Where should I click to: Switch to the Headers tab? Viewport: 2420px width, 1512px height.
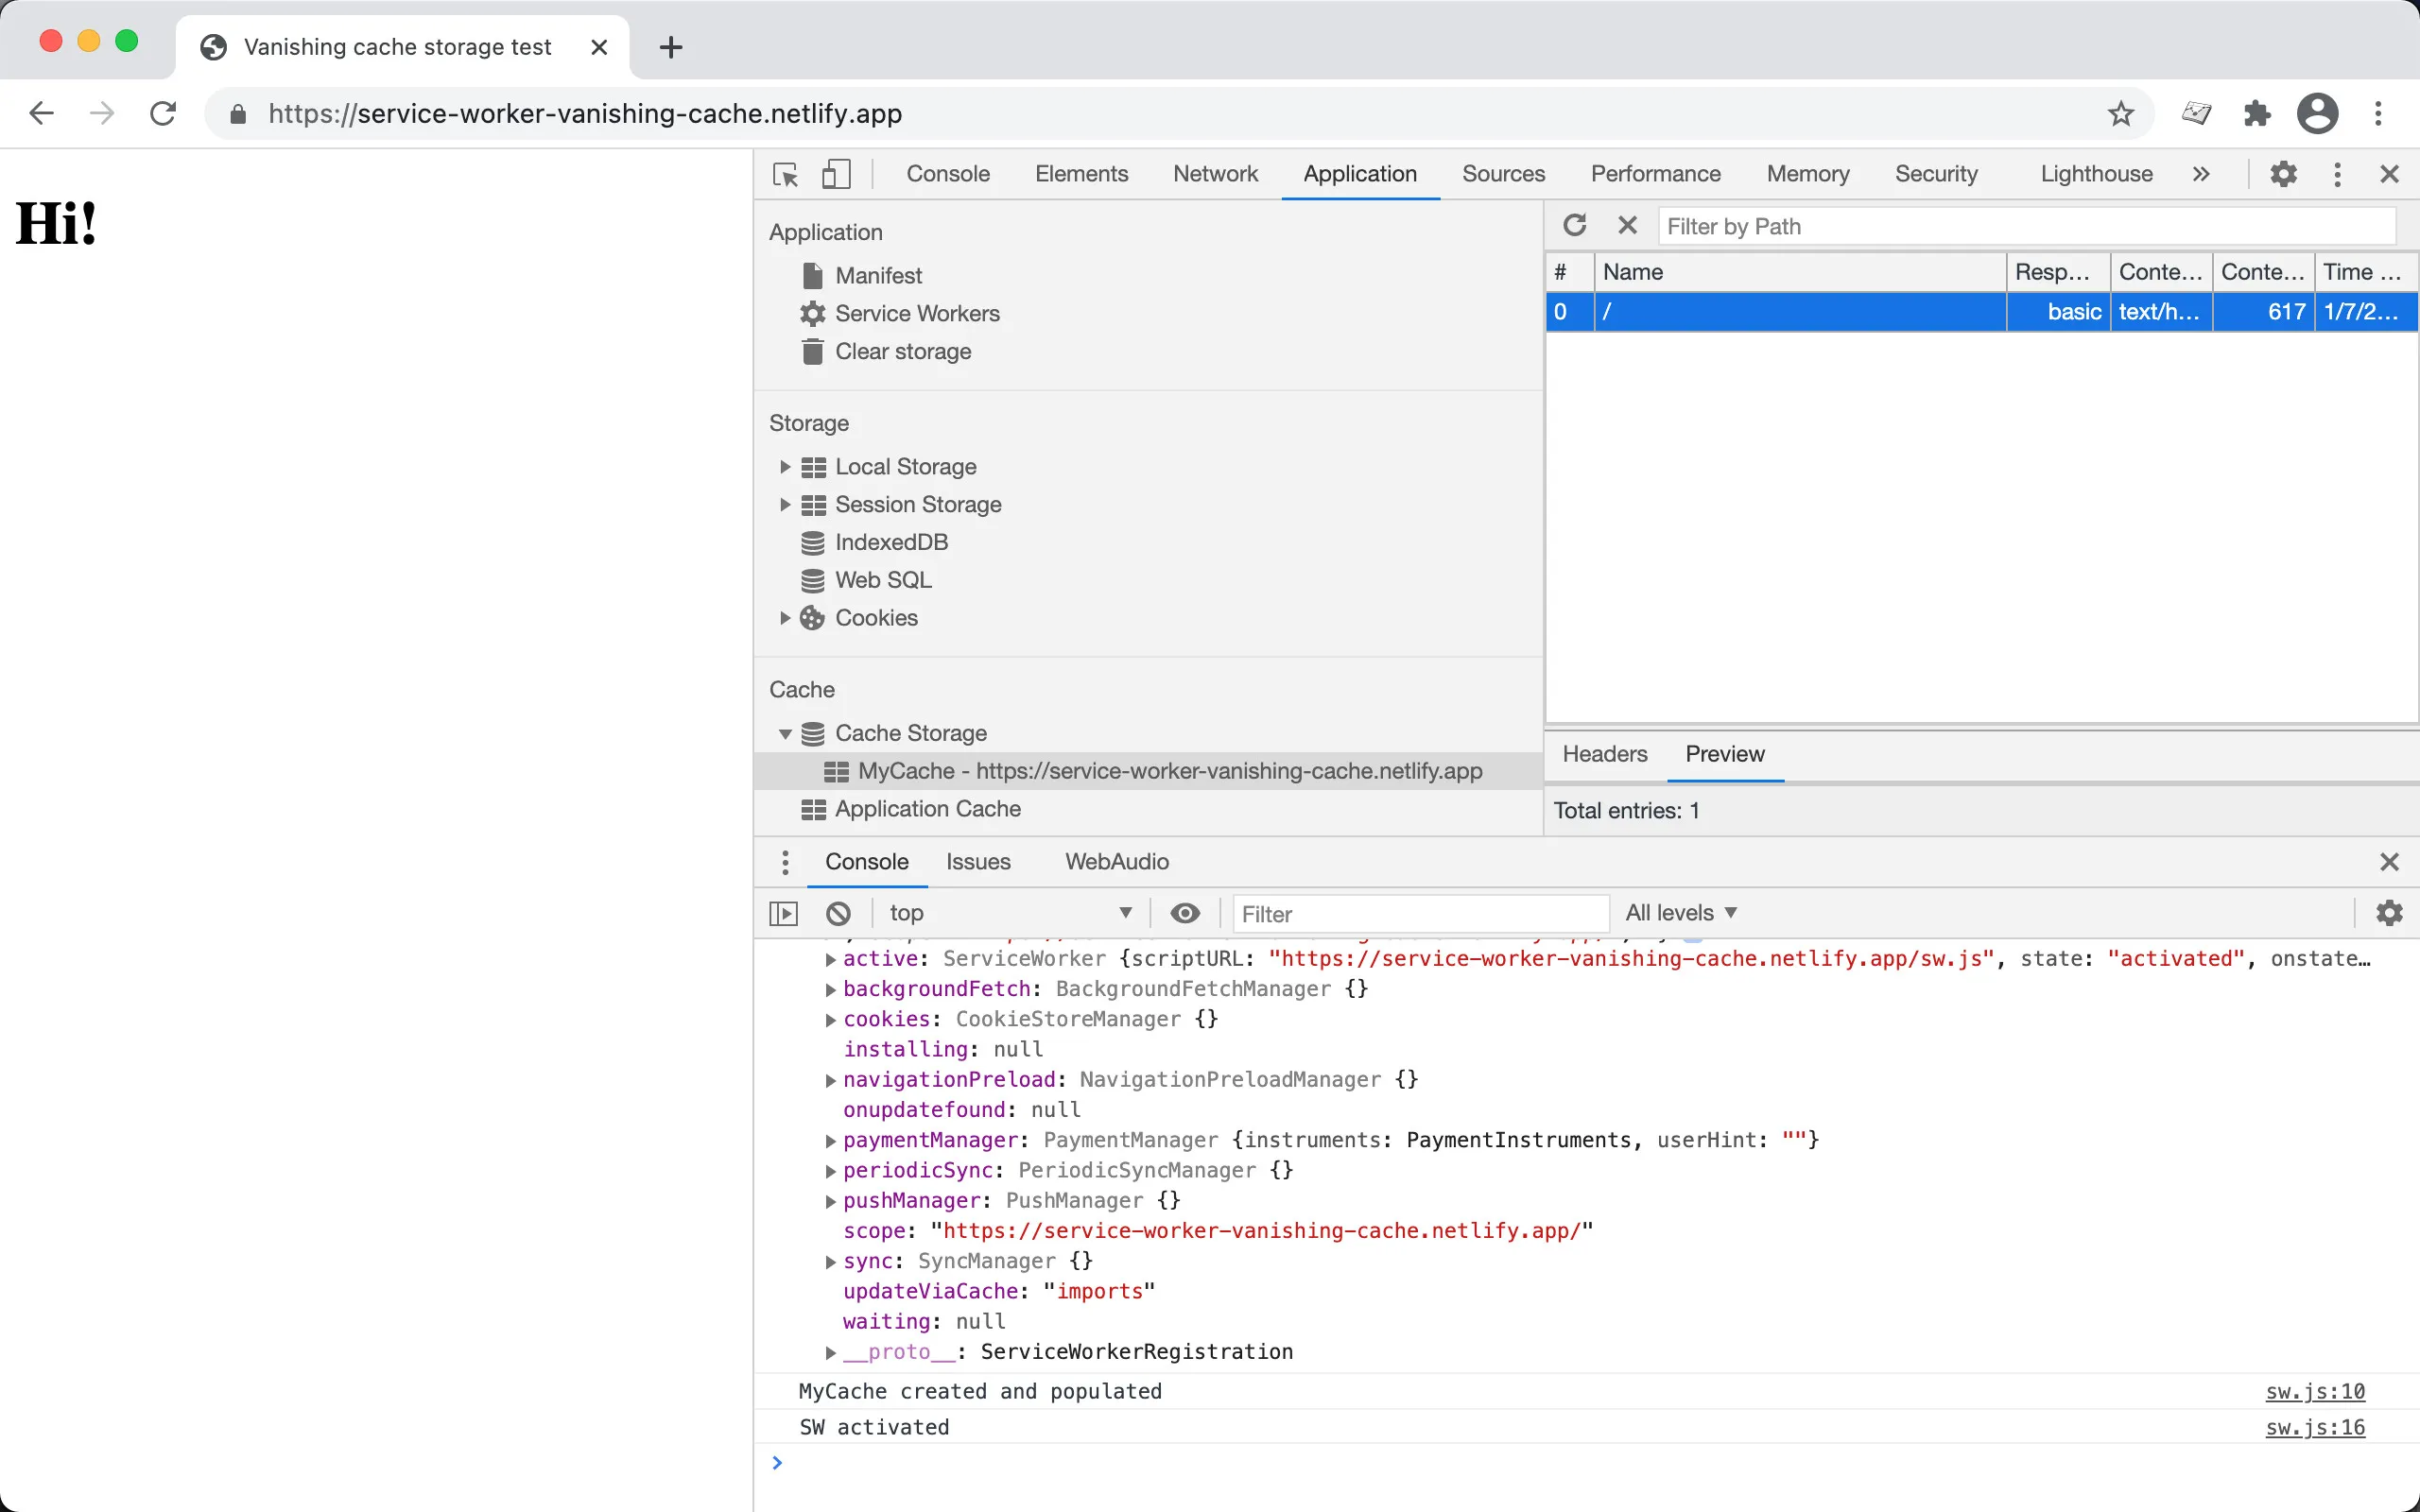point(1604,754)
